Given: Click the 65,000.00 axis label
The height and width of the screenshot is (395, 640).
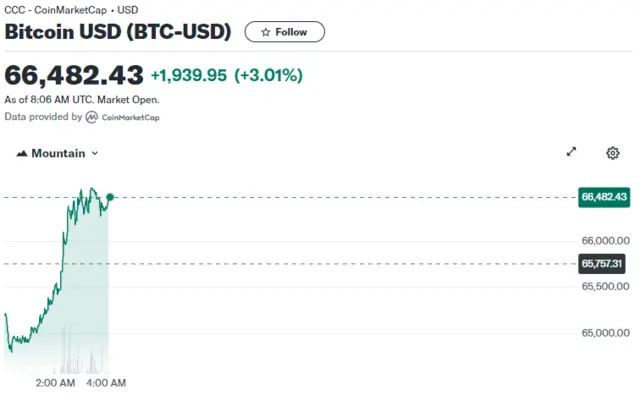Looking at the screenshot, I should click(x=605, y=333).
